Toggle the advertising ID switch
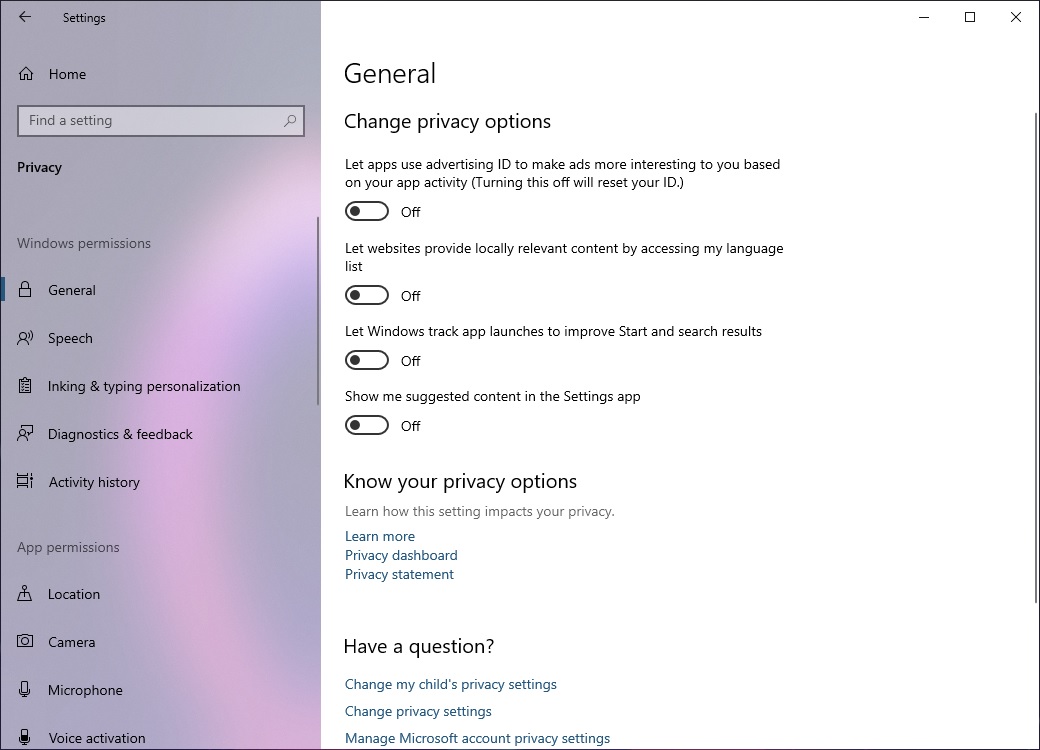Viewport: 1040px width, 750px height. (367, 212)
